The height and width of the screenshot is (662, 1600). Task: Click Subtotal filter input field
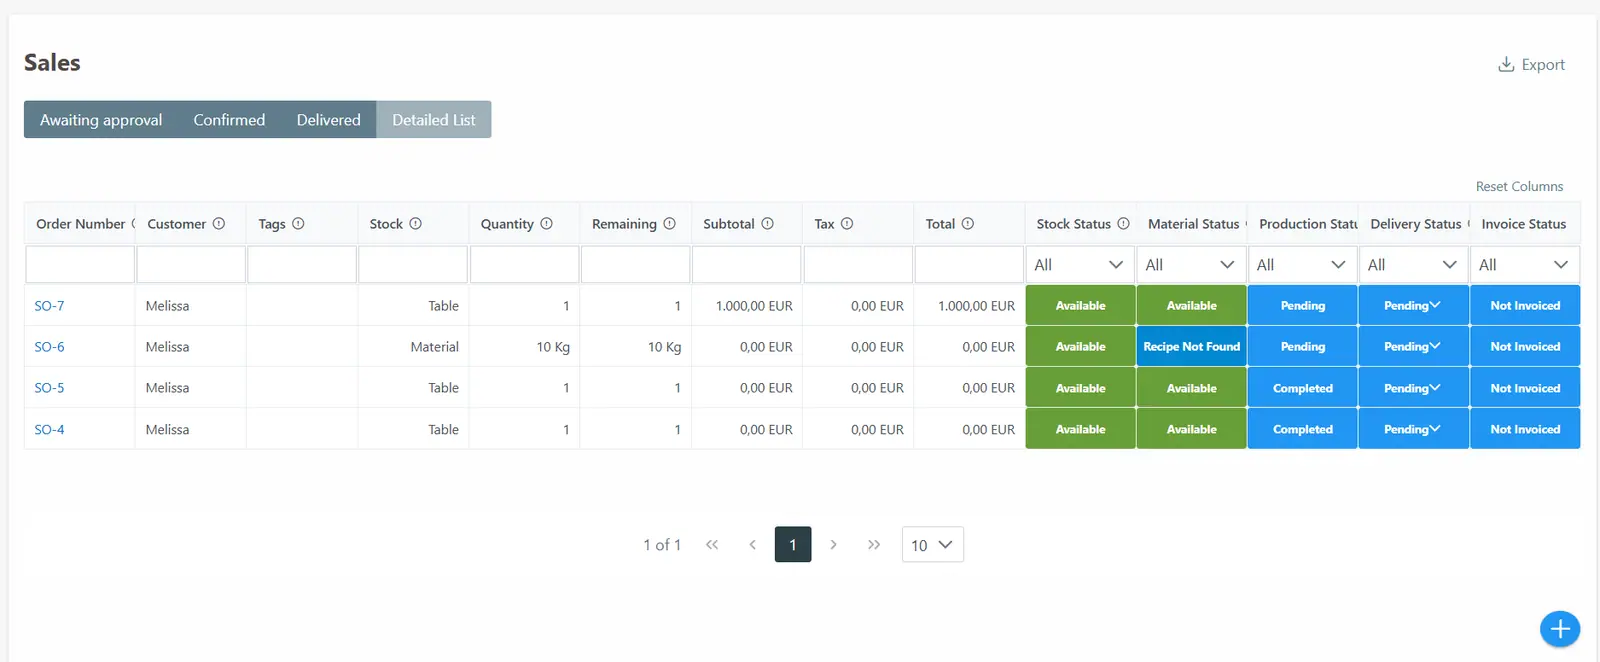tap(747, 265)
